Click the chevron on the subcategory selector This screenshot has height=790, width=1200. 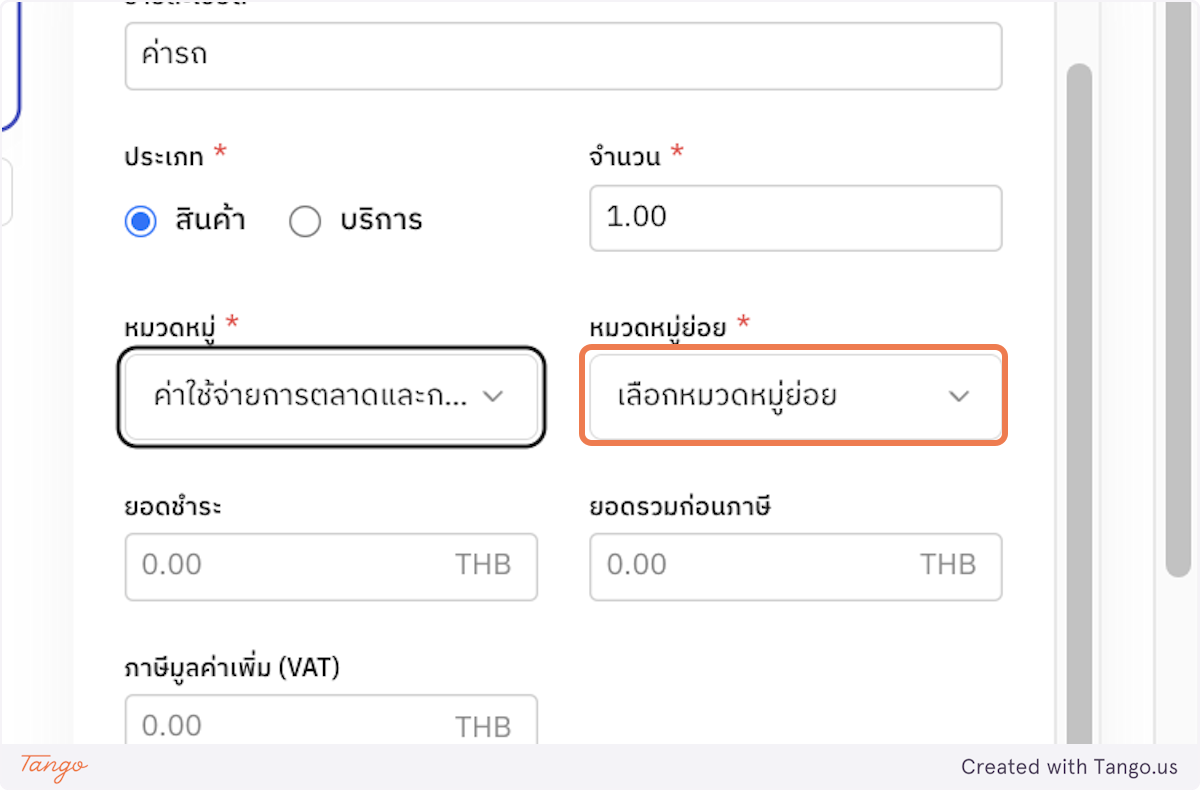pyautogui.click(x=959, y=396)
